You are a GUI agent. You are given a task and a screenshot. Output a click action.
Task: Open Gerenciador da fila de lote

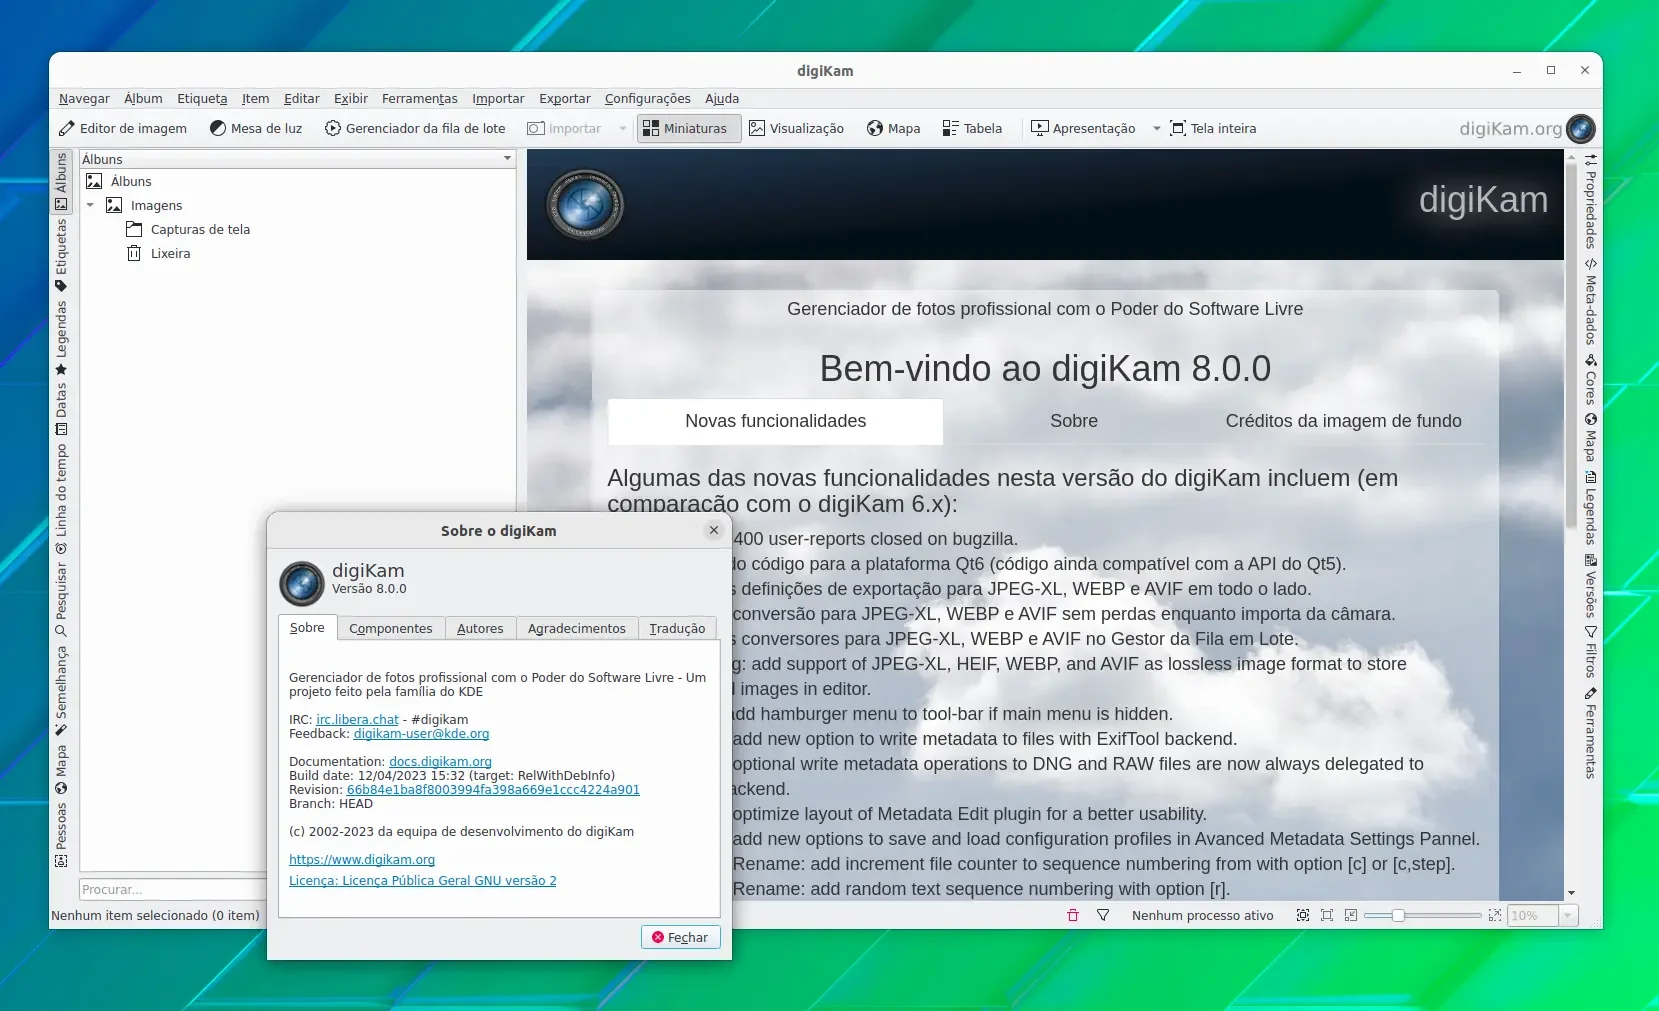click(x=415, y=128)
